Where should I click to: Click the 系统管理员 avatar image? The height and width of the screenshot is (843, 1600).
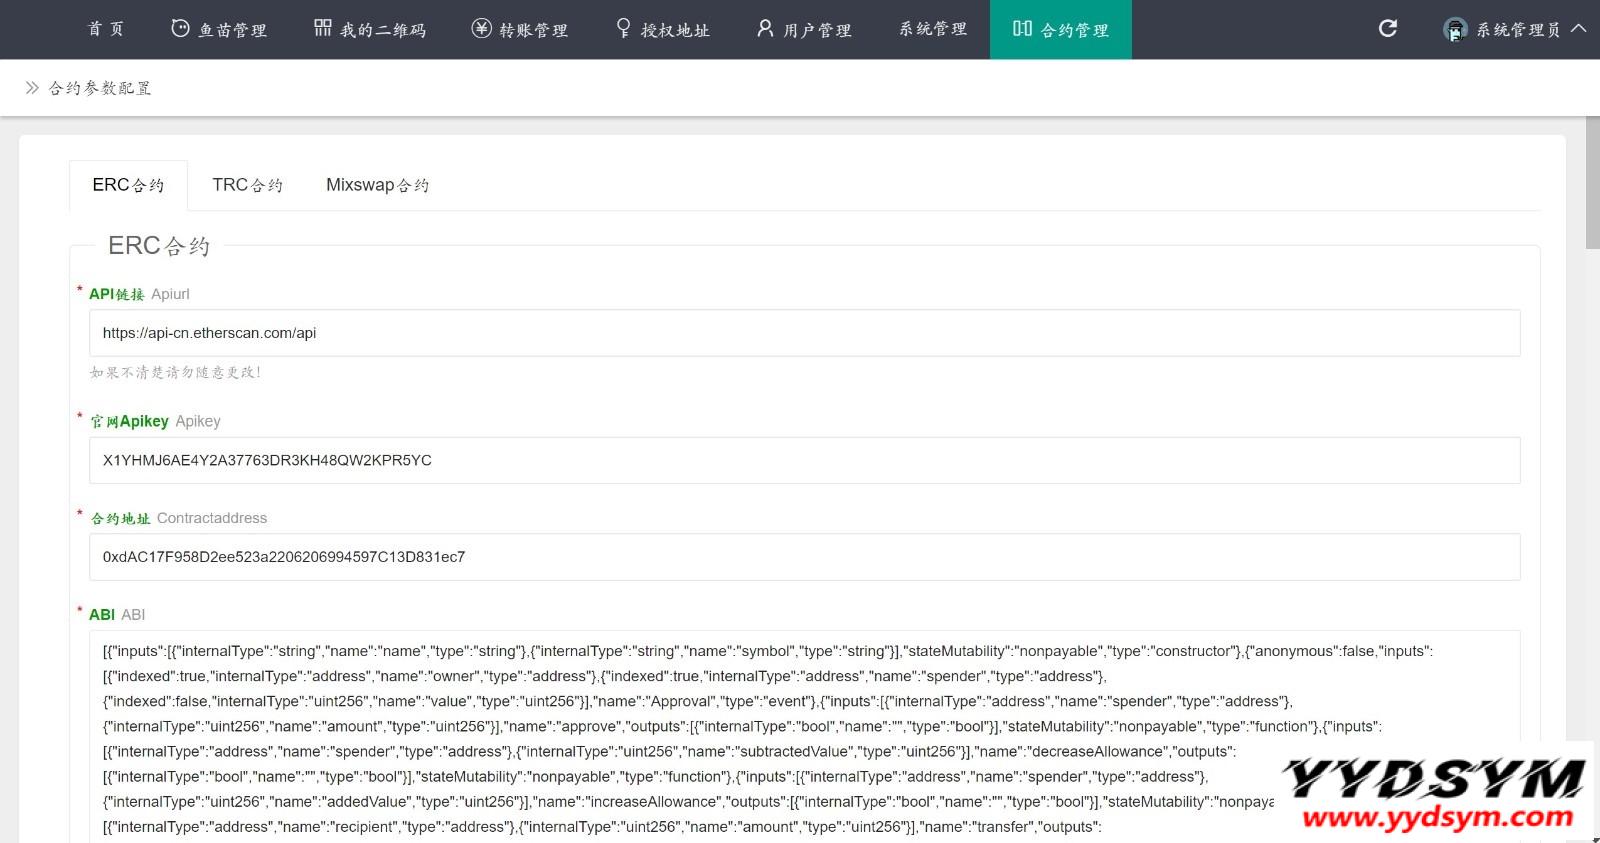[1455, 30]
